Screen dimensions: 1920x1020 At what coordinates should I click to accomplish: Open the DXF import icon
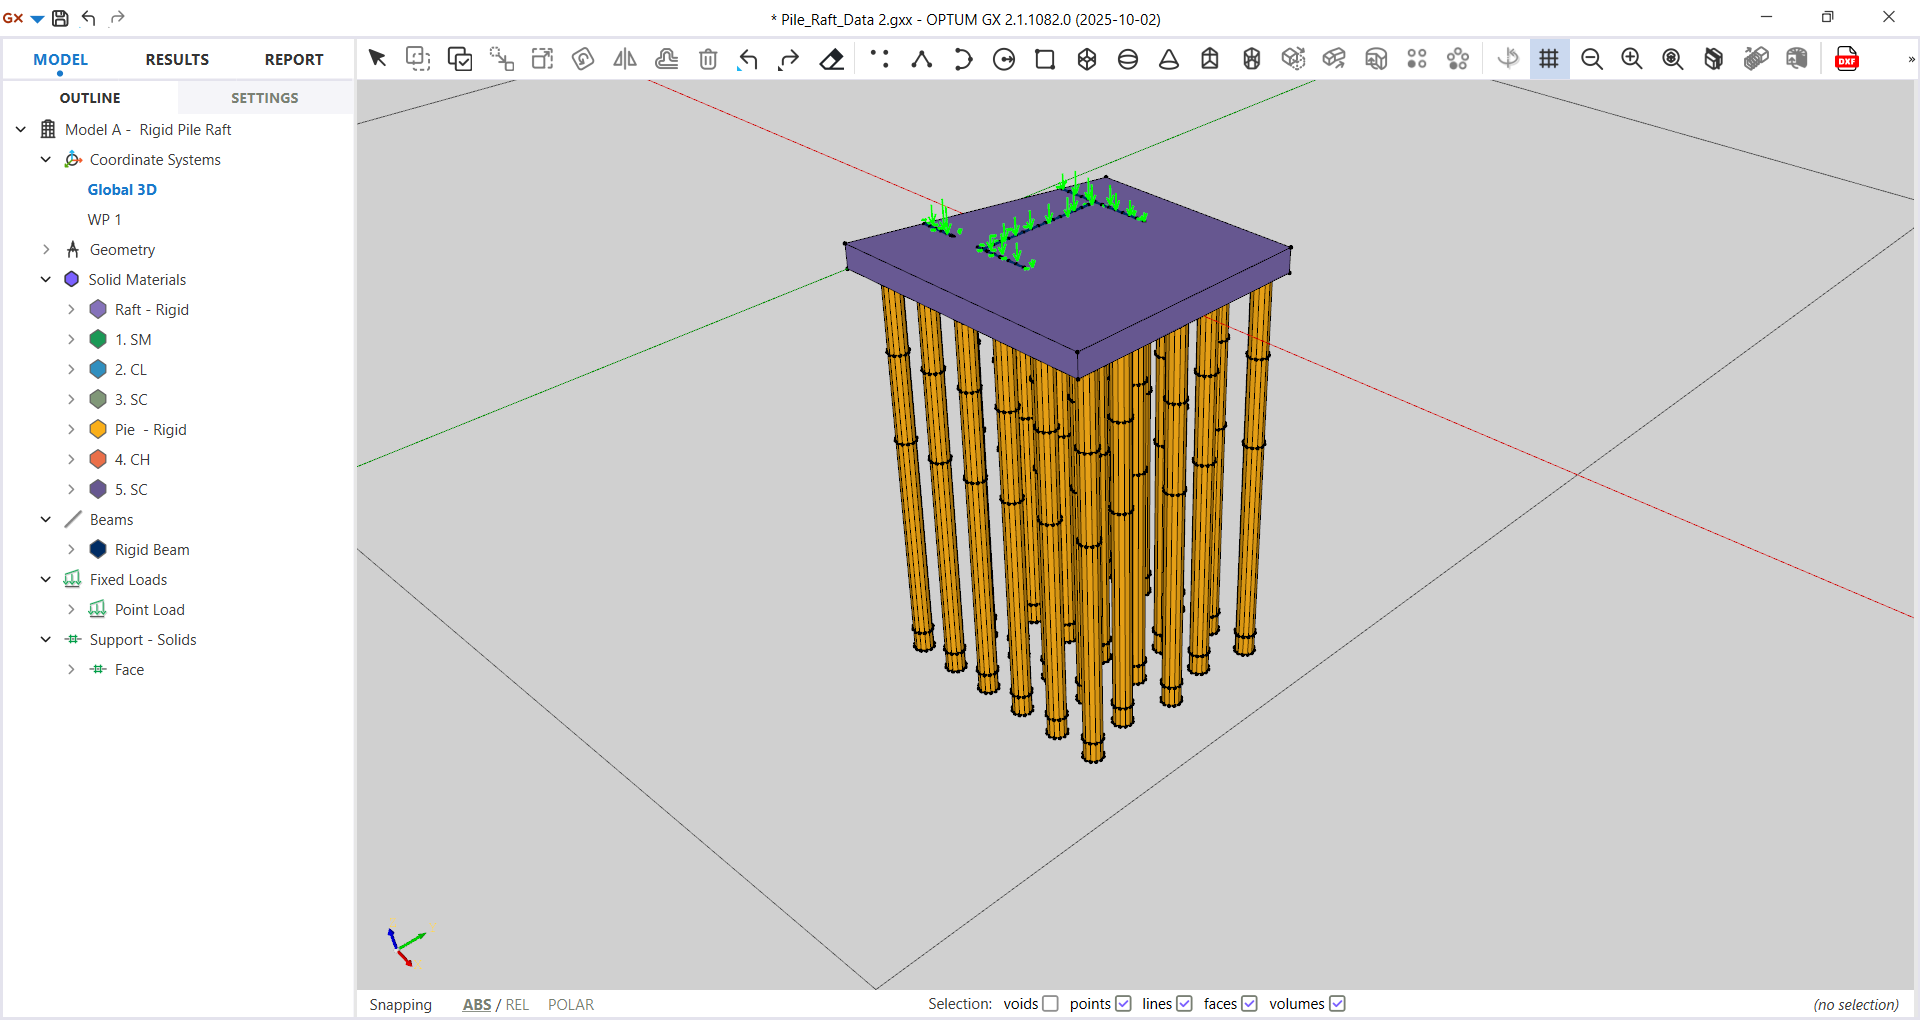coord(1846,60)
